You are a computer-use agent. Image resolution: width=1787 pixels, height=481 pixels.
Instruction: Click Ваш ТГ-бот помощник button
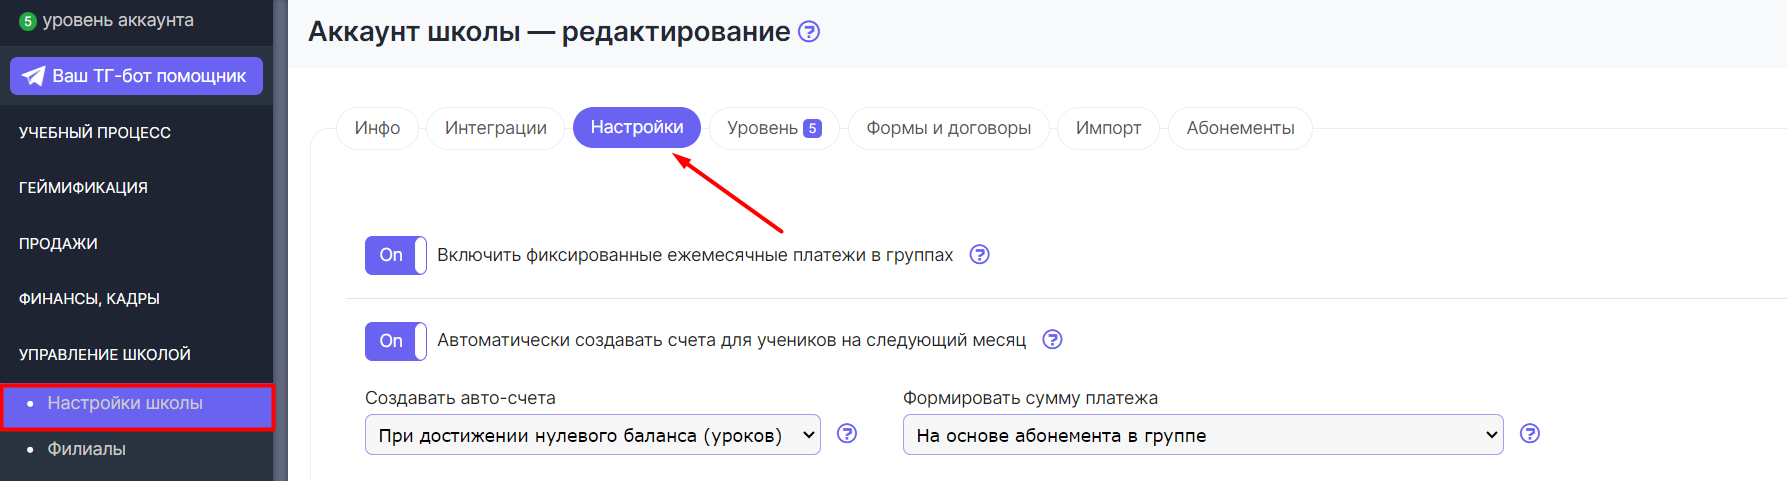point(136,76)
